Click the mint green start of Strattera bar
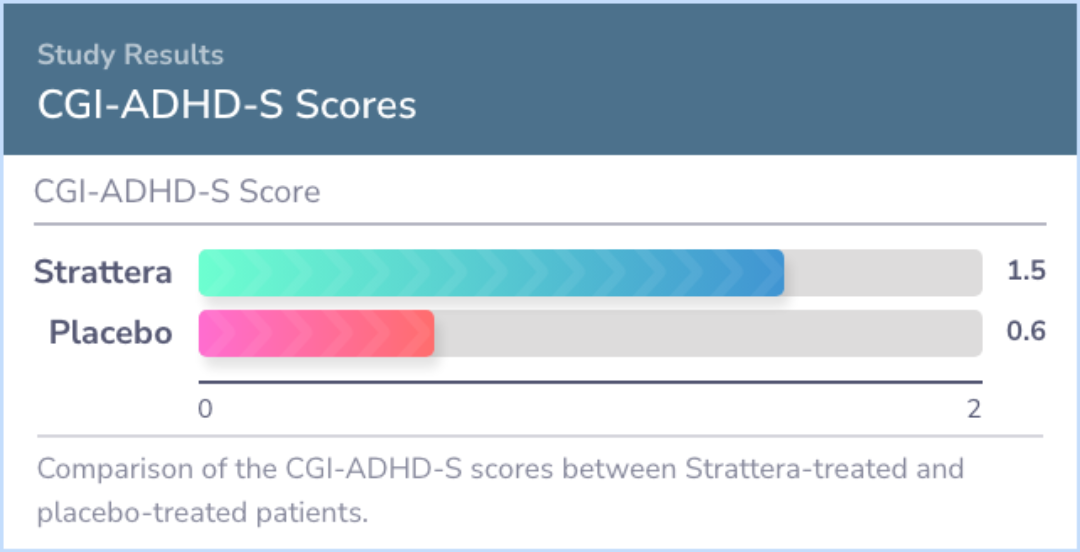This screenshot has height=552, width=1080. pyautogui.click(x=210, y=273)
